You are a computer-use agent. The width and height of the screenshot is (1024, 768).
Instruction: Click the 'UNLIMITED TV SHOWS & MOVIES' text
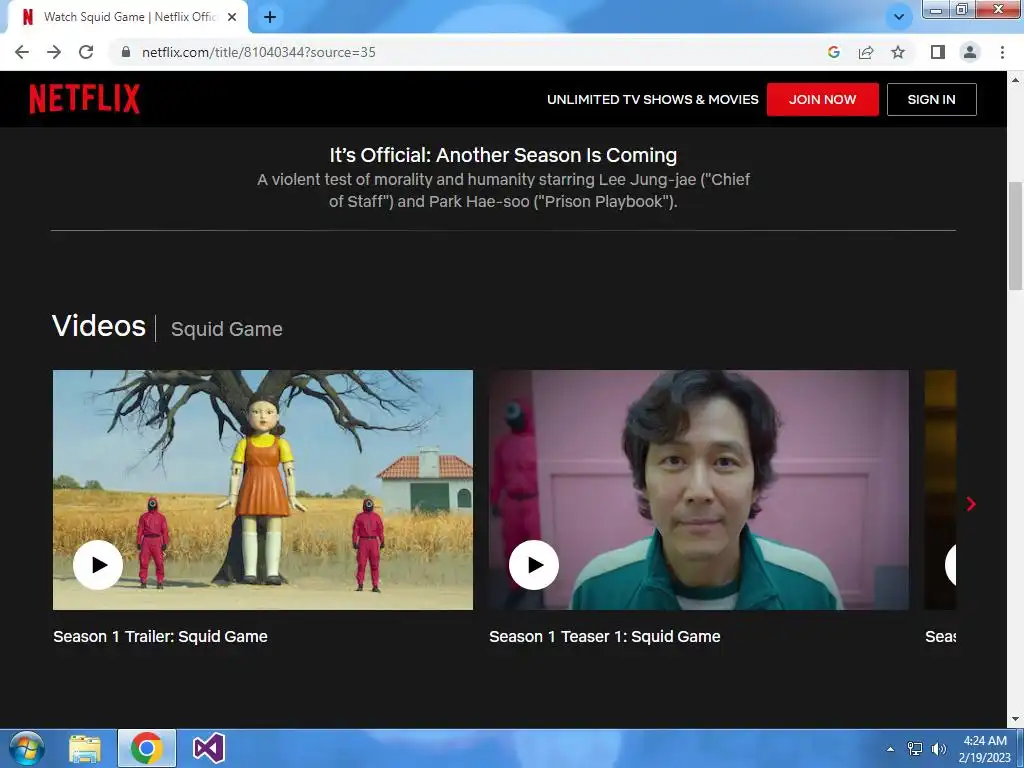652,99
